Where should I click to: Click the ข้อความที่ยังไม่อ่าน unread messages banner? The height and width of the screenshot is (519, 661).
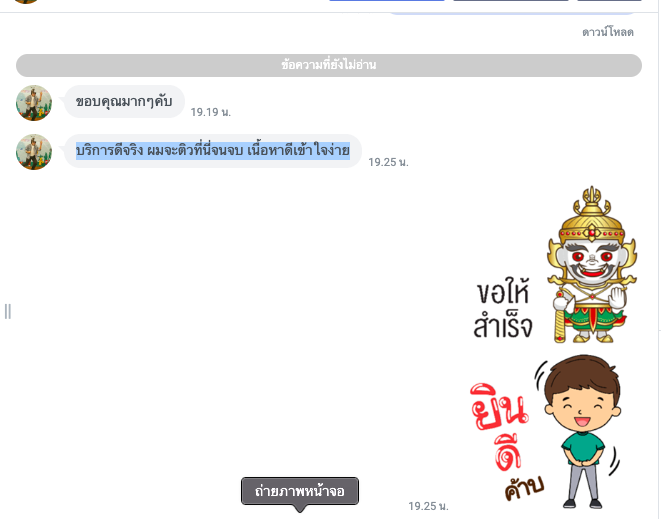329,65
